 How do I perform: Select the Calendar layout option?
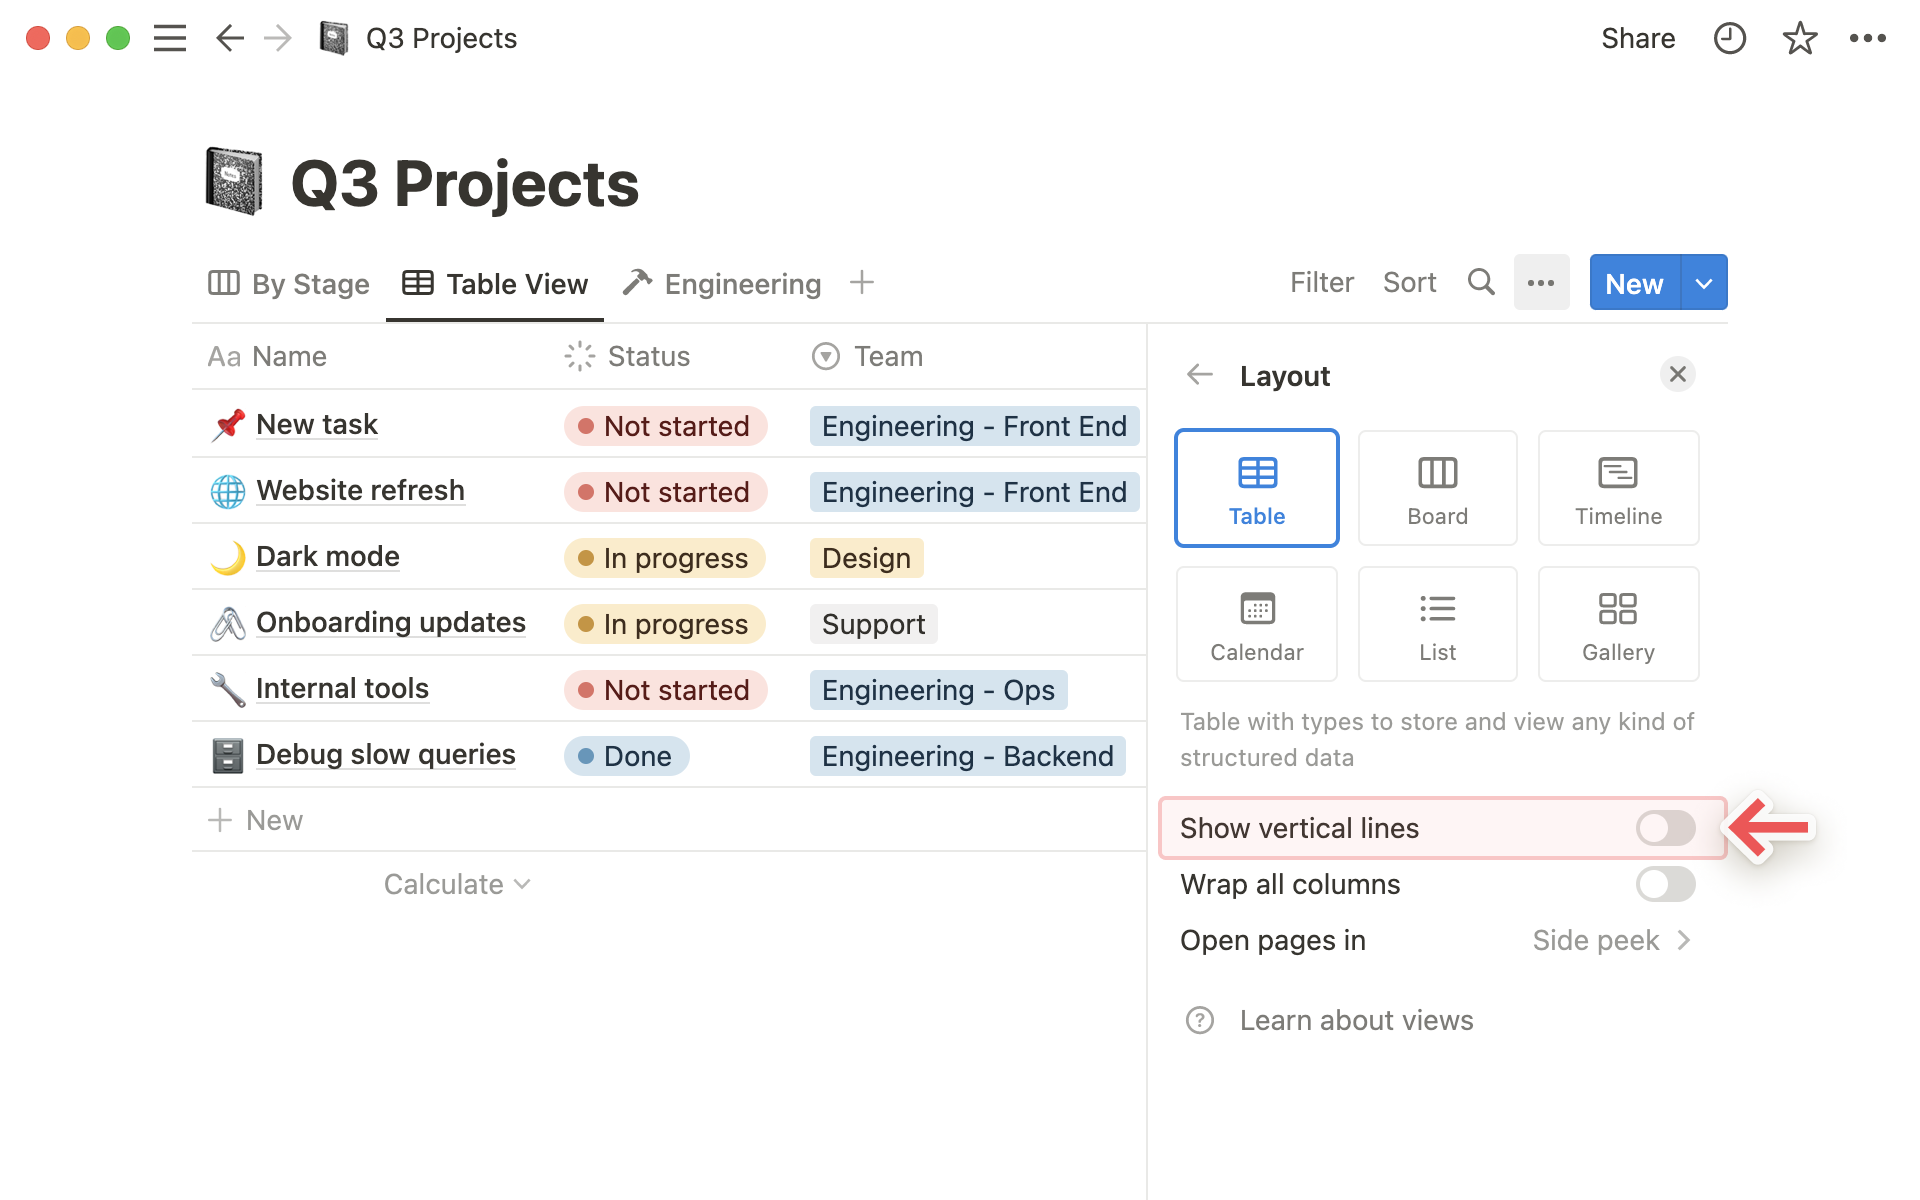(1256, 624)
